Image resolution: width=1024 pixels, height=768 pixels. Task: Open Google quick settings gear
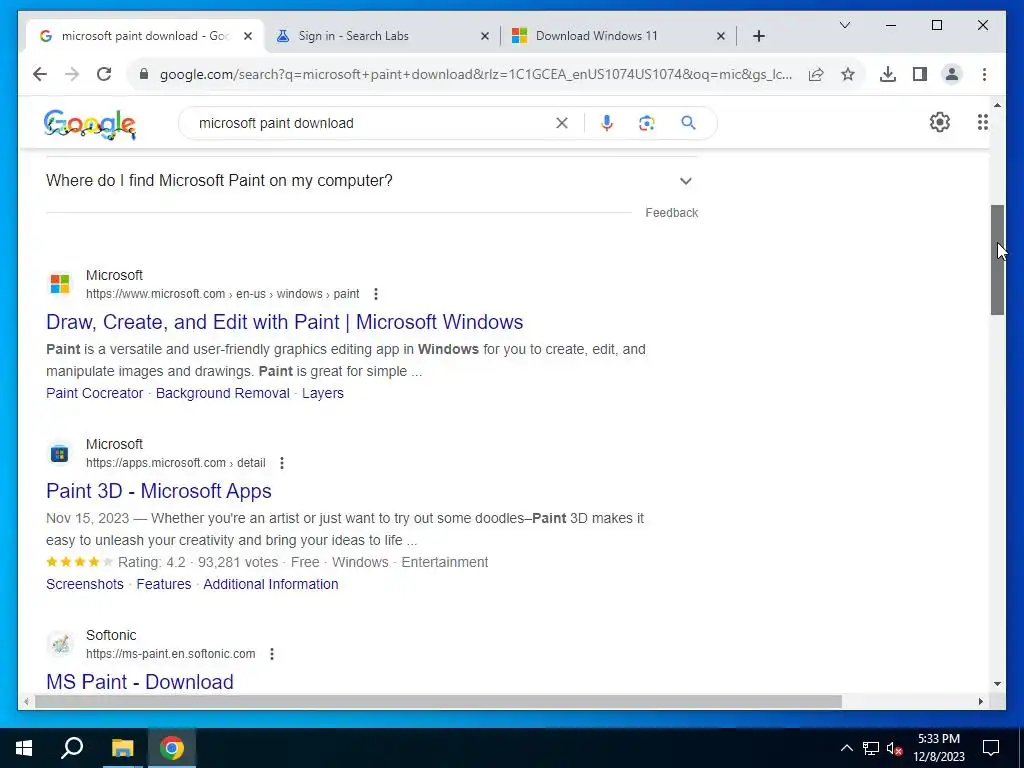[x=939, y=122]
